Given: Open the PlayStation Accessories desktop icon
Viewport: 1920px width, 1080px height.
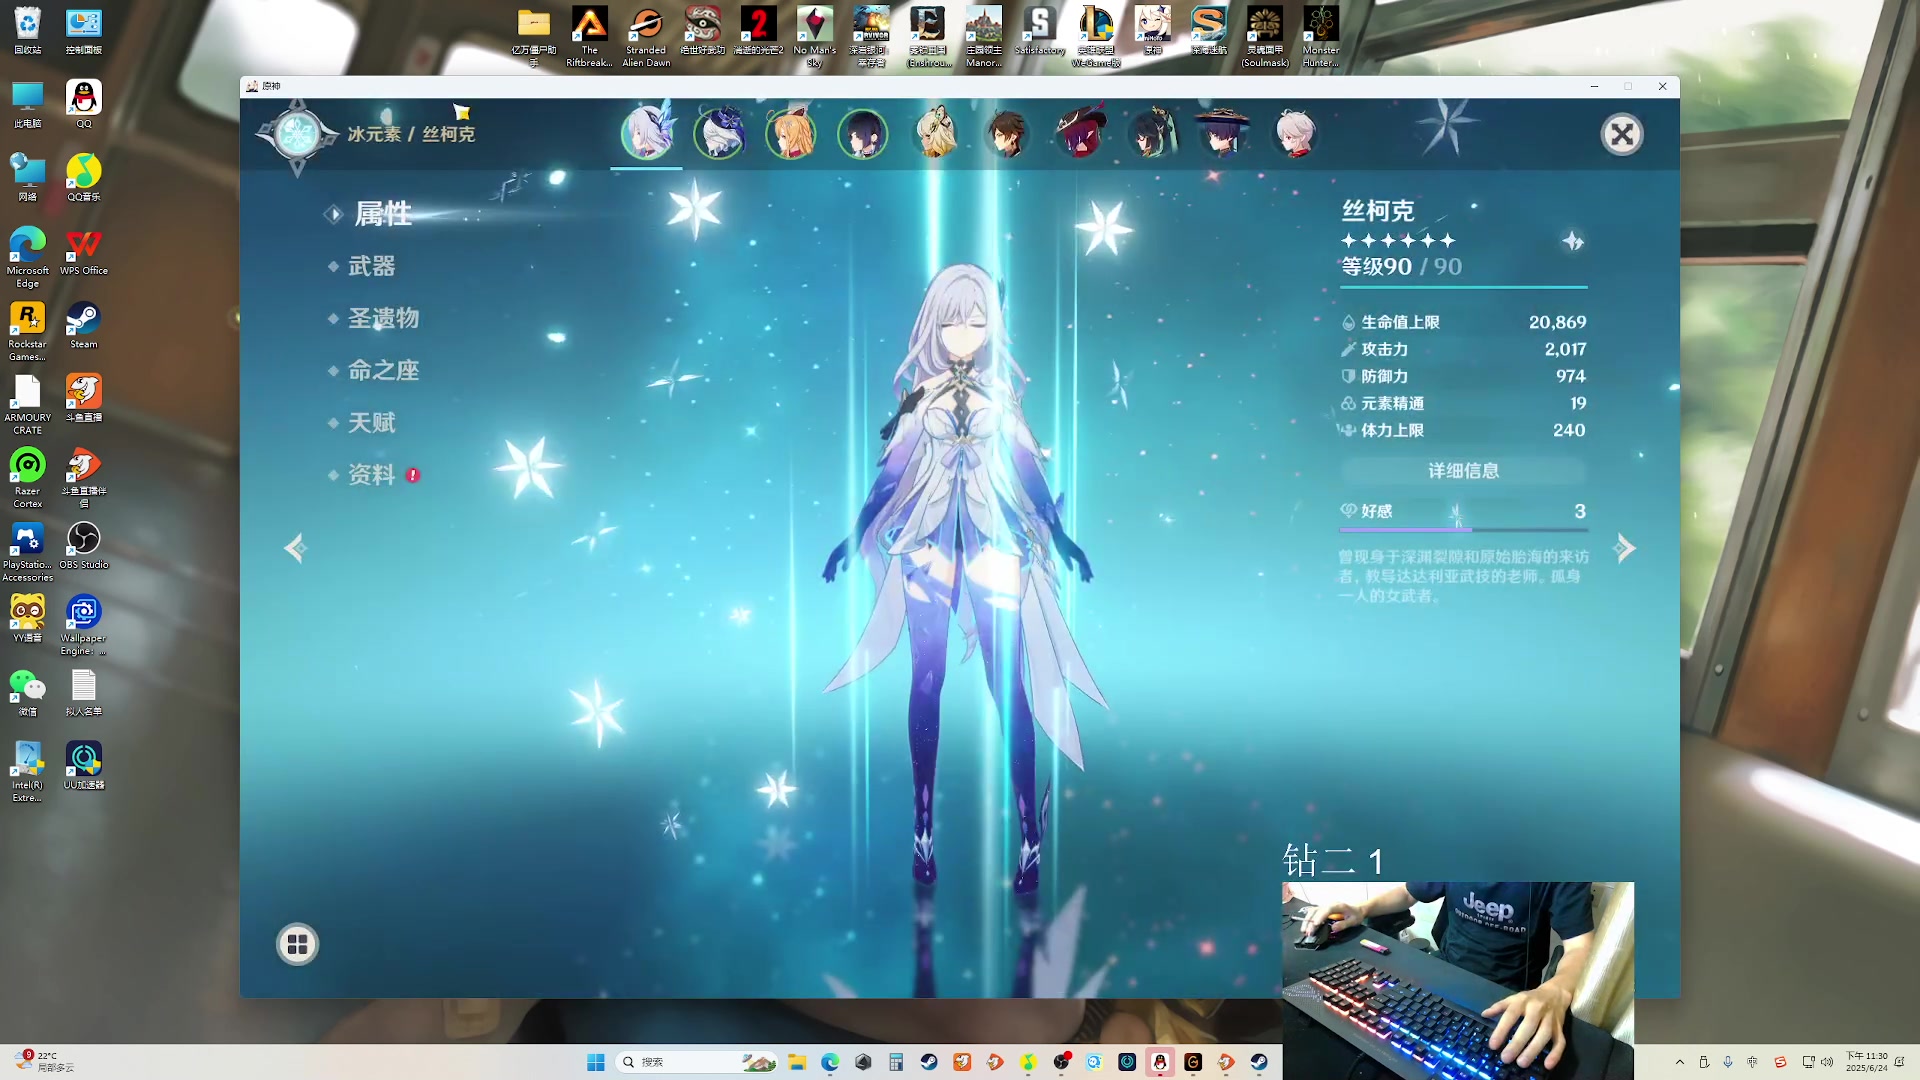Looking at the screenshot, I should coord(28,552).
